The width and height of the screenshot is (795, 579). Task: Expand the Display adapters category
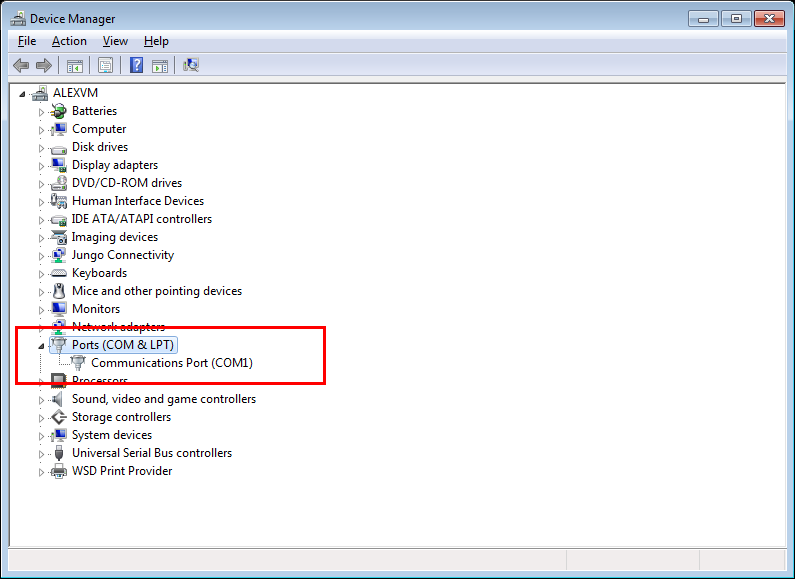[42, 165]
